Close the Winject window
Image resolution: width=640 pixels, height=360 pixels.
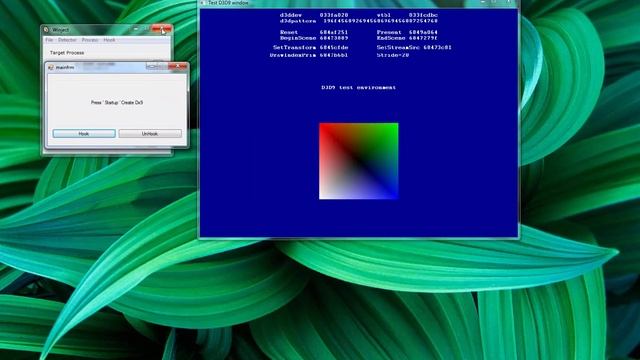[162, 29]
